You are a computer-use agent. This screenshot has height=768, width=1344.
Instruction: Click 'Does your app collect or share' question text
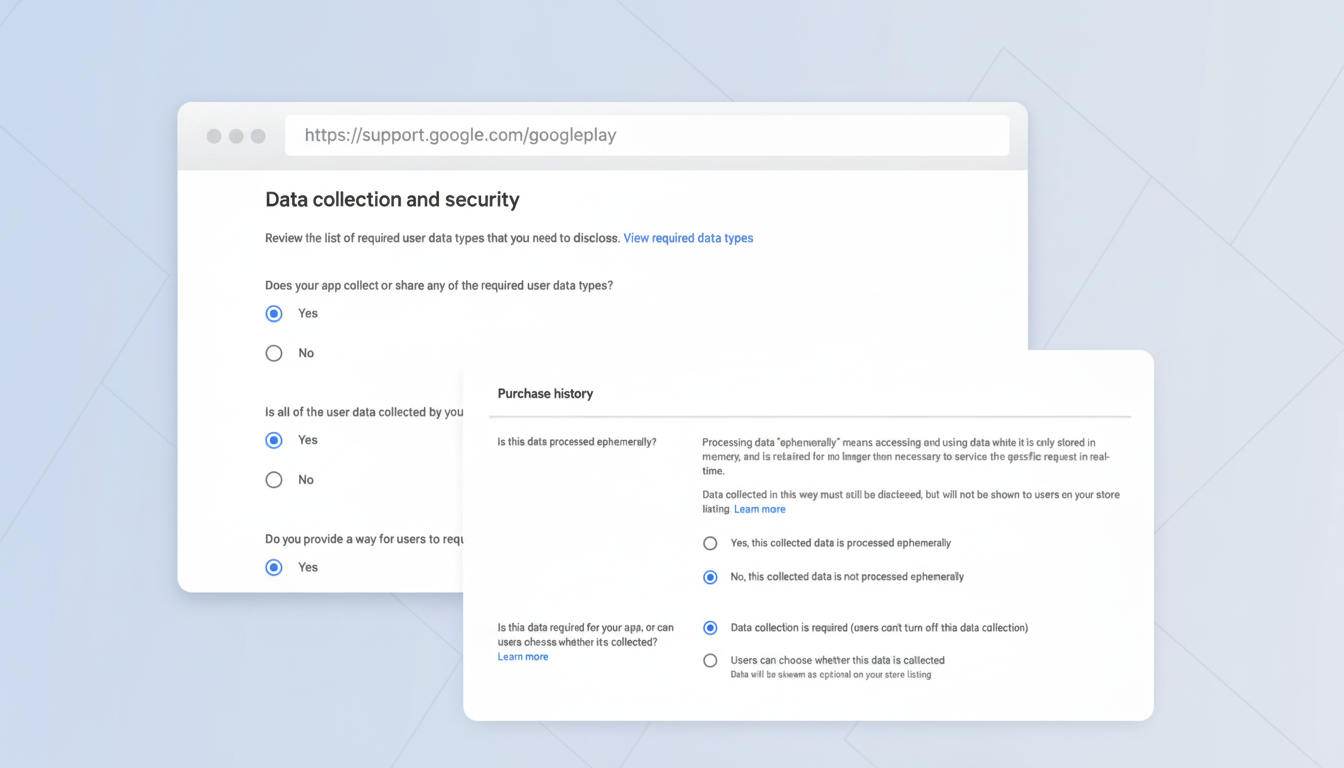(438, 285)
